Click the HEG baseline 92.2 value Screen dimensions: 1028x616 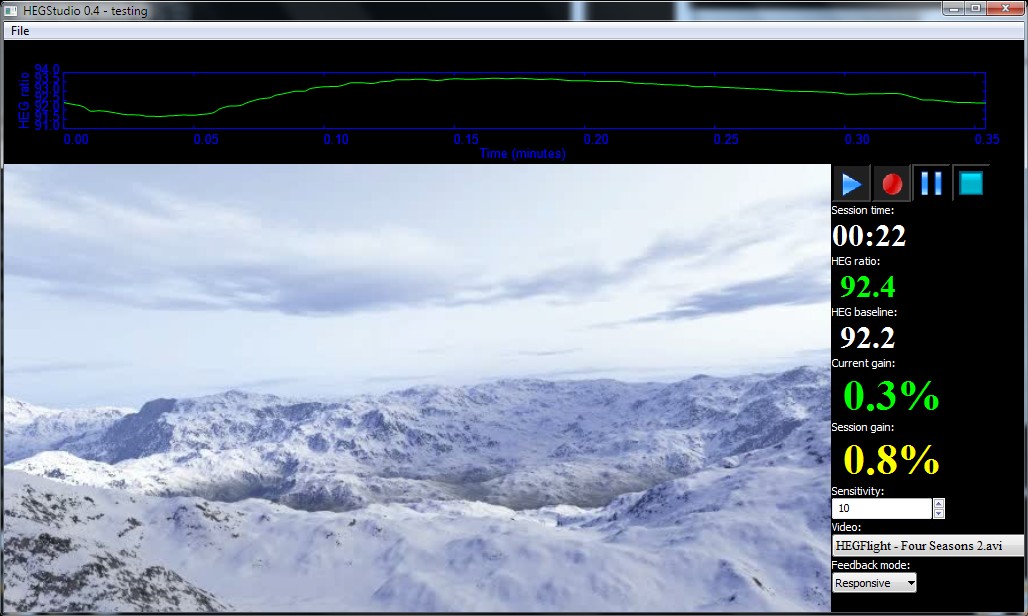(x=867, y=339)
